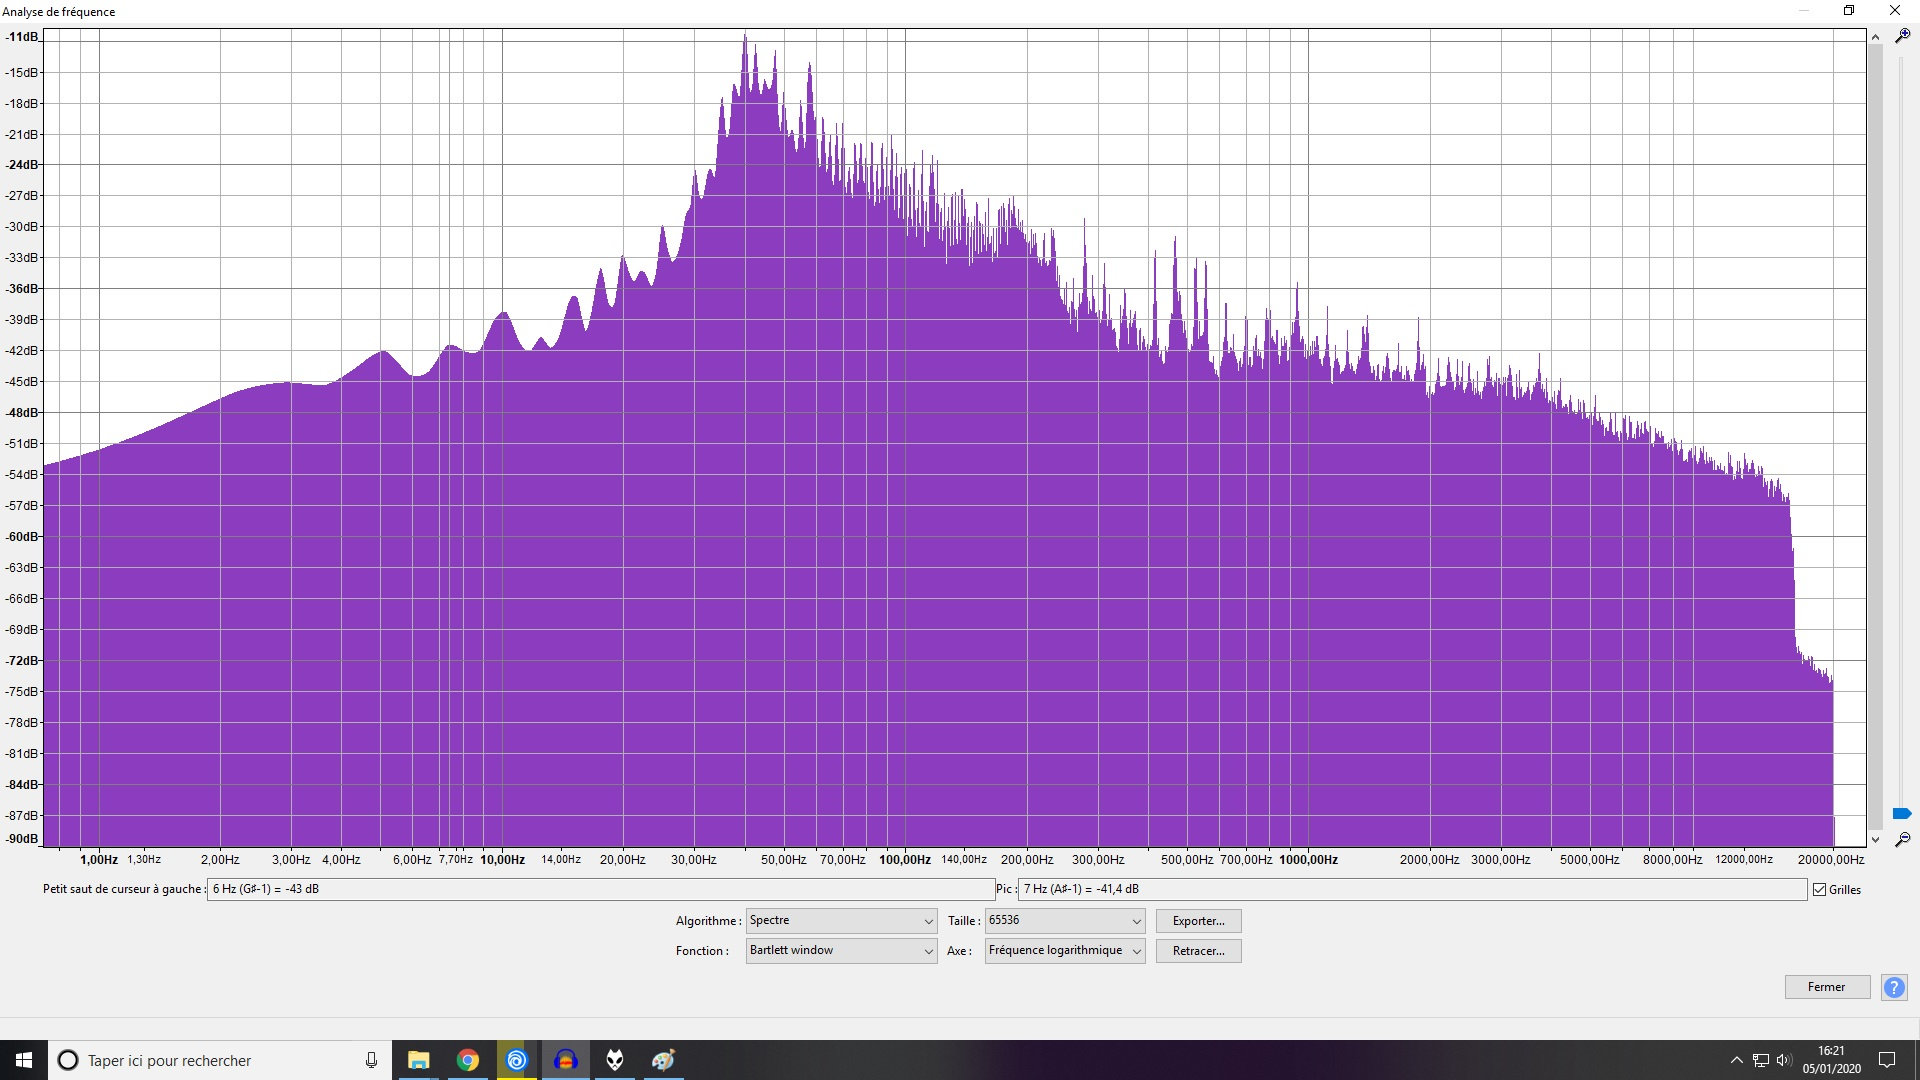The height and width of the screenshot is (1080, 1920).
Task: Open Ubisoft Connect taskbar icon
Action: [517, 1060]
